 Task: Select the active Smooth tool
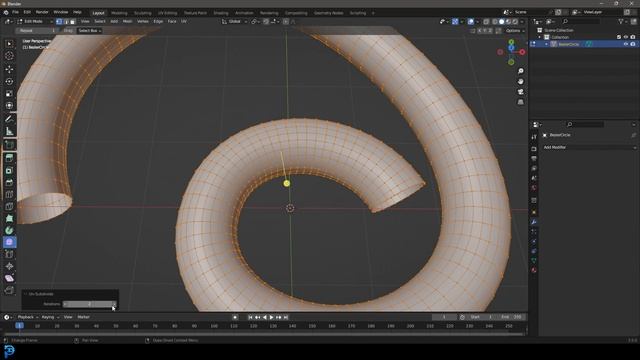coord(9,242)
